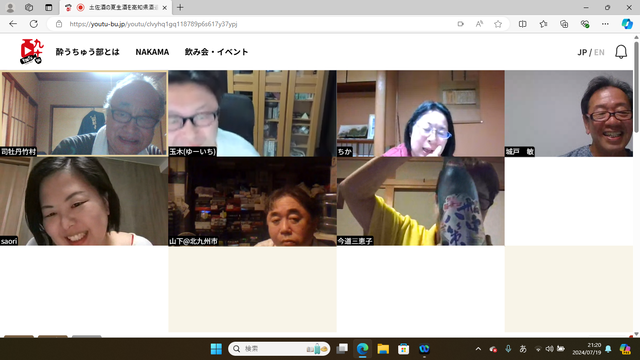
Task: Open notifications bell icon
Action: (621, 52)
